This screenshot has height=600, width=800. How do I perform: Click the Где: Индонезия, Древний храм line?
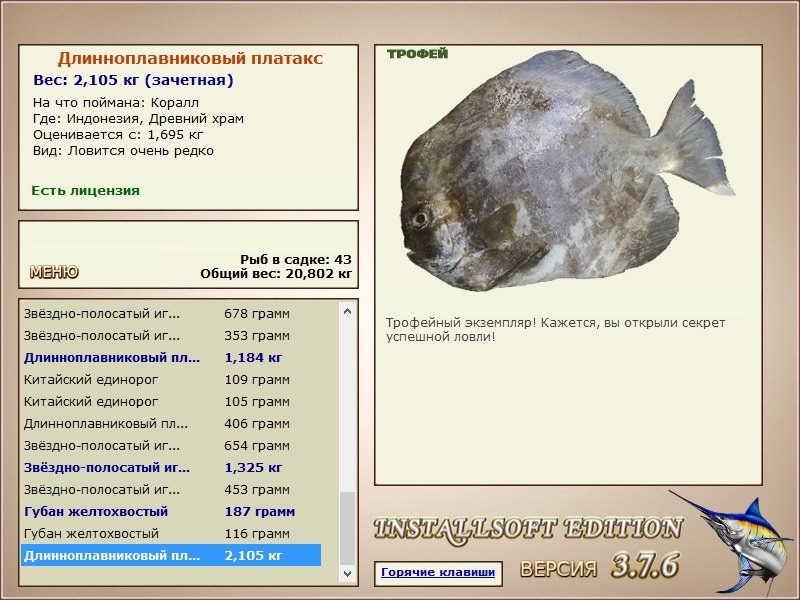pyautogui.click(x=138, y=119)
